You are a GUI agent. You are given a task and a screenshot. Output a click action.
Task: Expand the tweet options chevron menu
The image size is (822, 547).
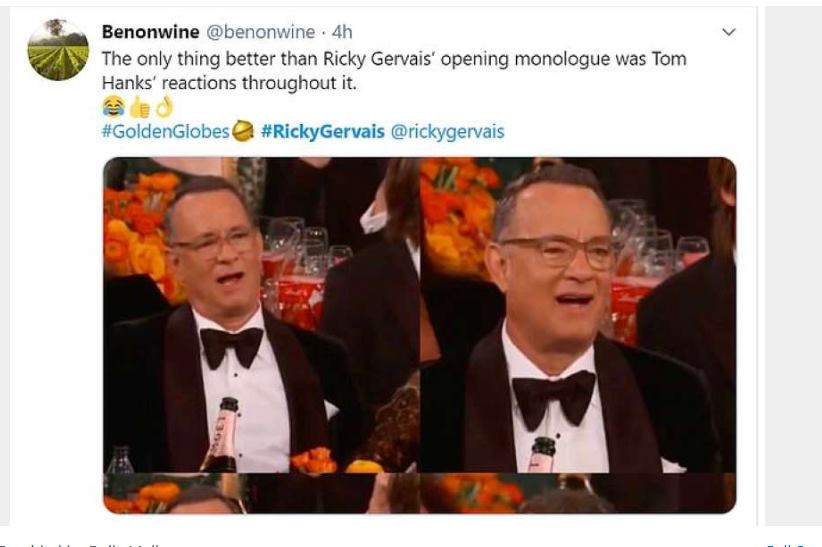point(729,32)
